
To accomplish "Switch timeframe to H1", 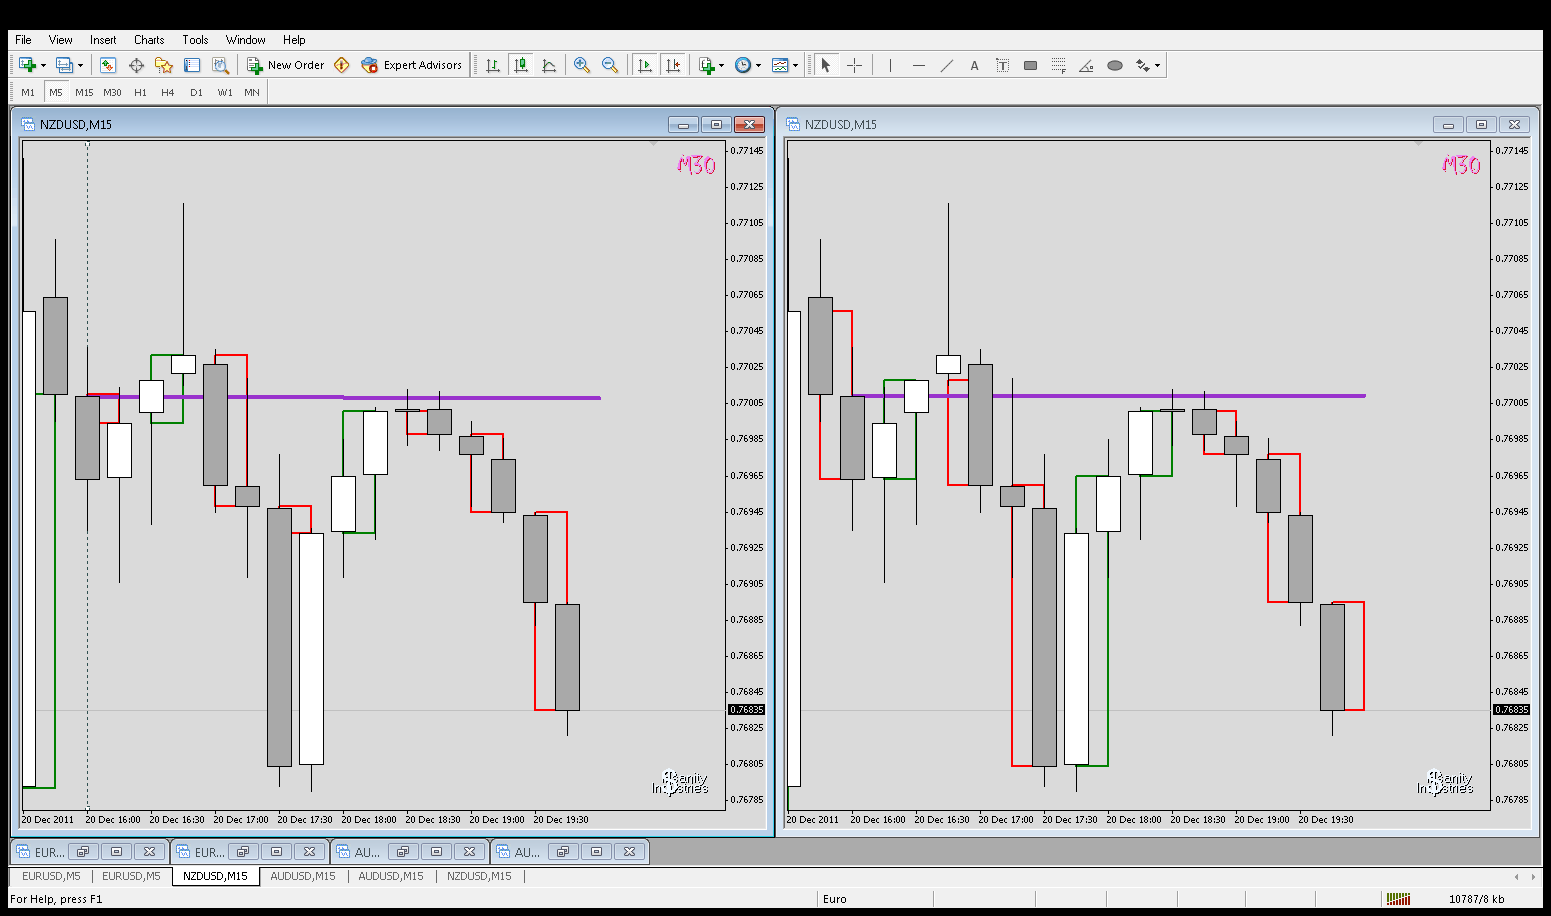I will pyautogui.click(x=140, y=92).
